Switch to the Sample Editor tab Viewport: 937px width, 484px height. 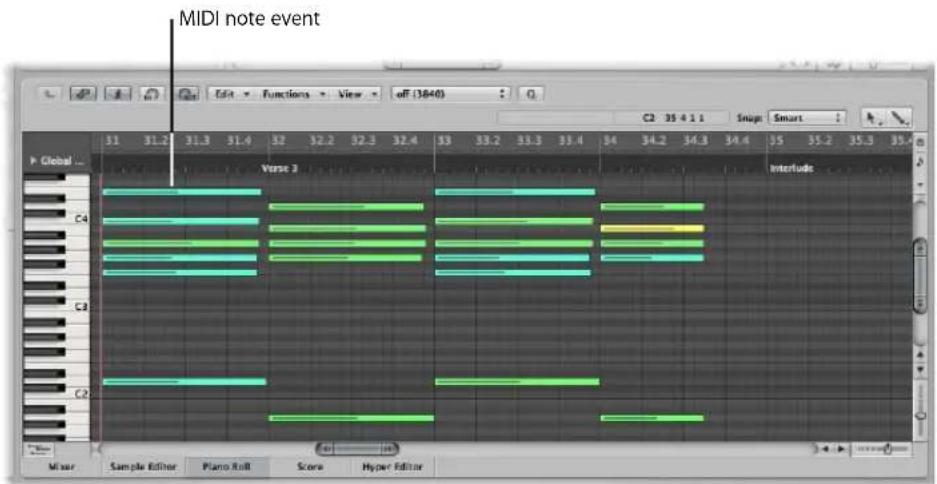point(143,467)
